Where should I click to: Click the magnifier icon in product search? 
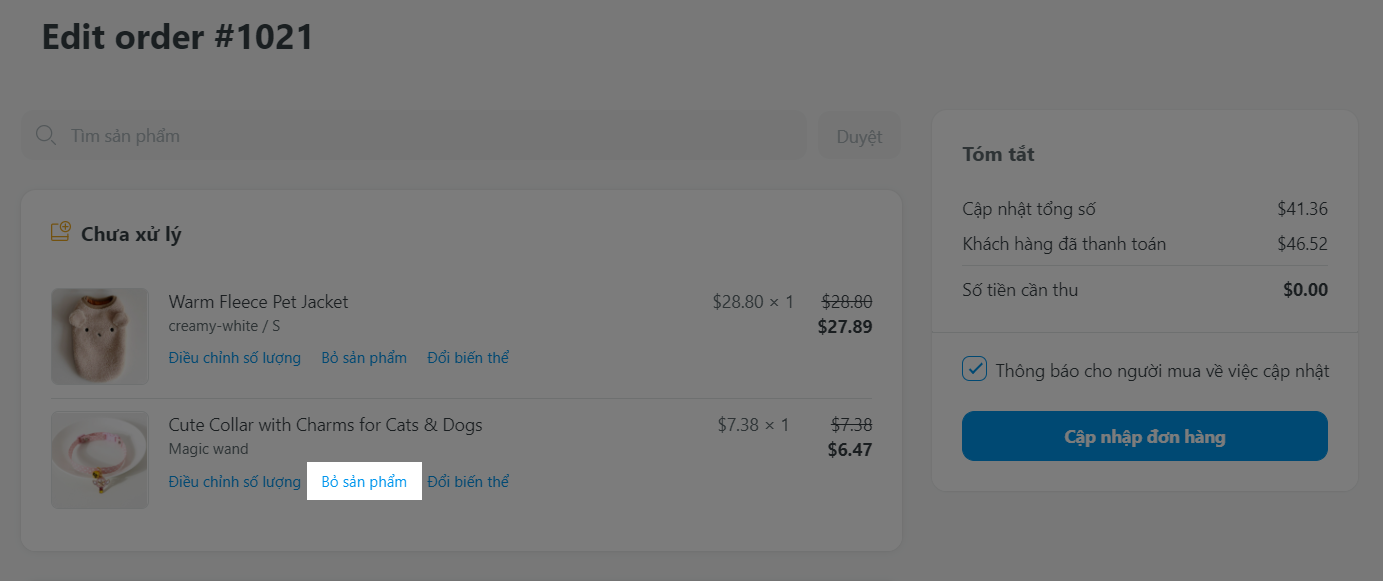[x=45, y=135]
